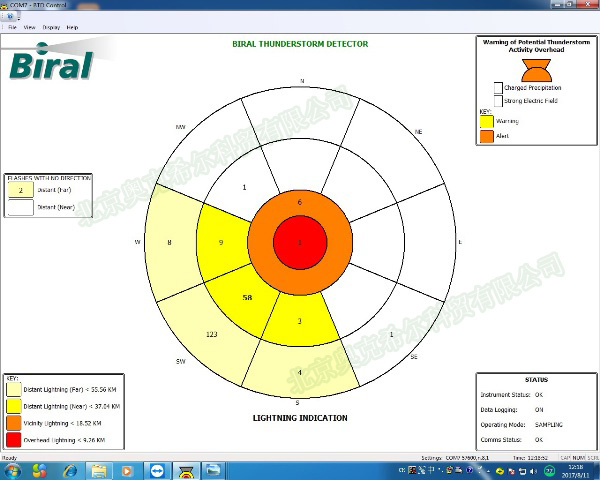Click the green circle tray icon showing 22
Screen dimensions: 600x480
pyautogui.click(x=549, y=471)
